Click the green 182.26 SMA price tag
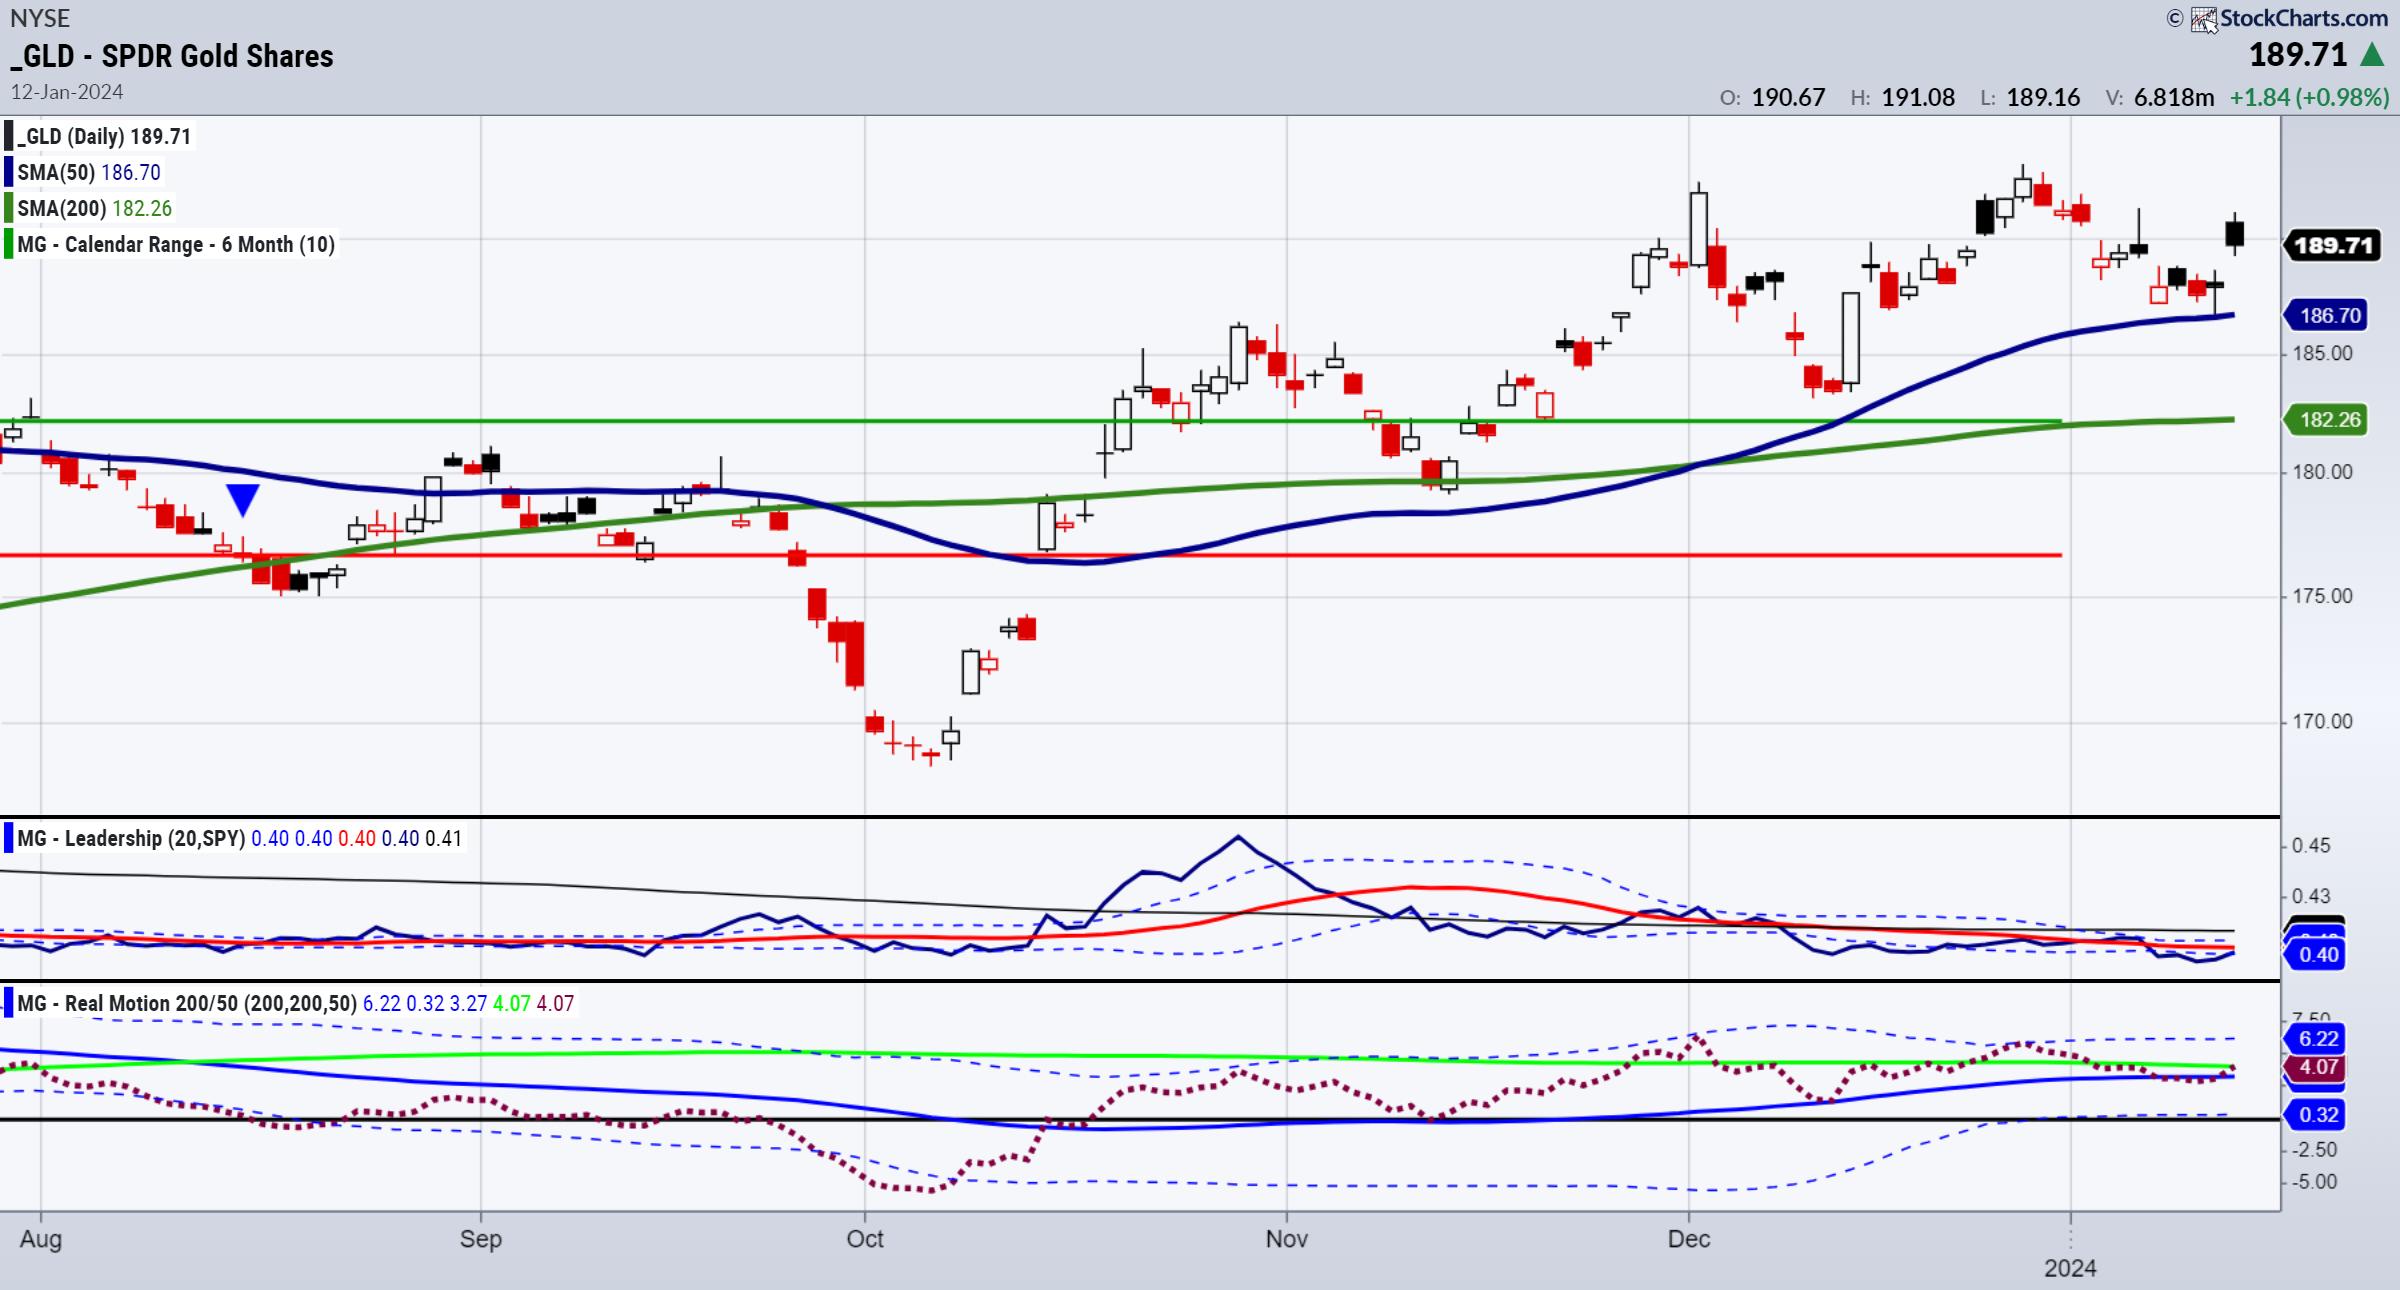This screenshot has width=2400, height=1290. tap(2329, 420)
